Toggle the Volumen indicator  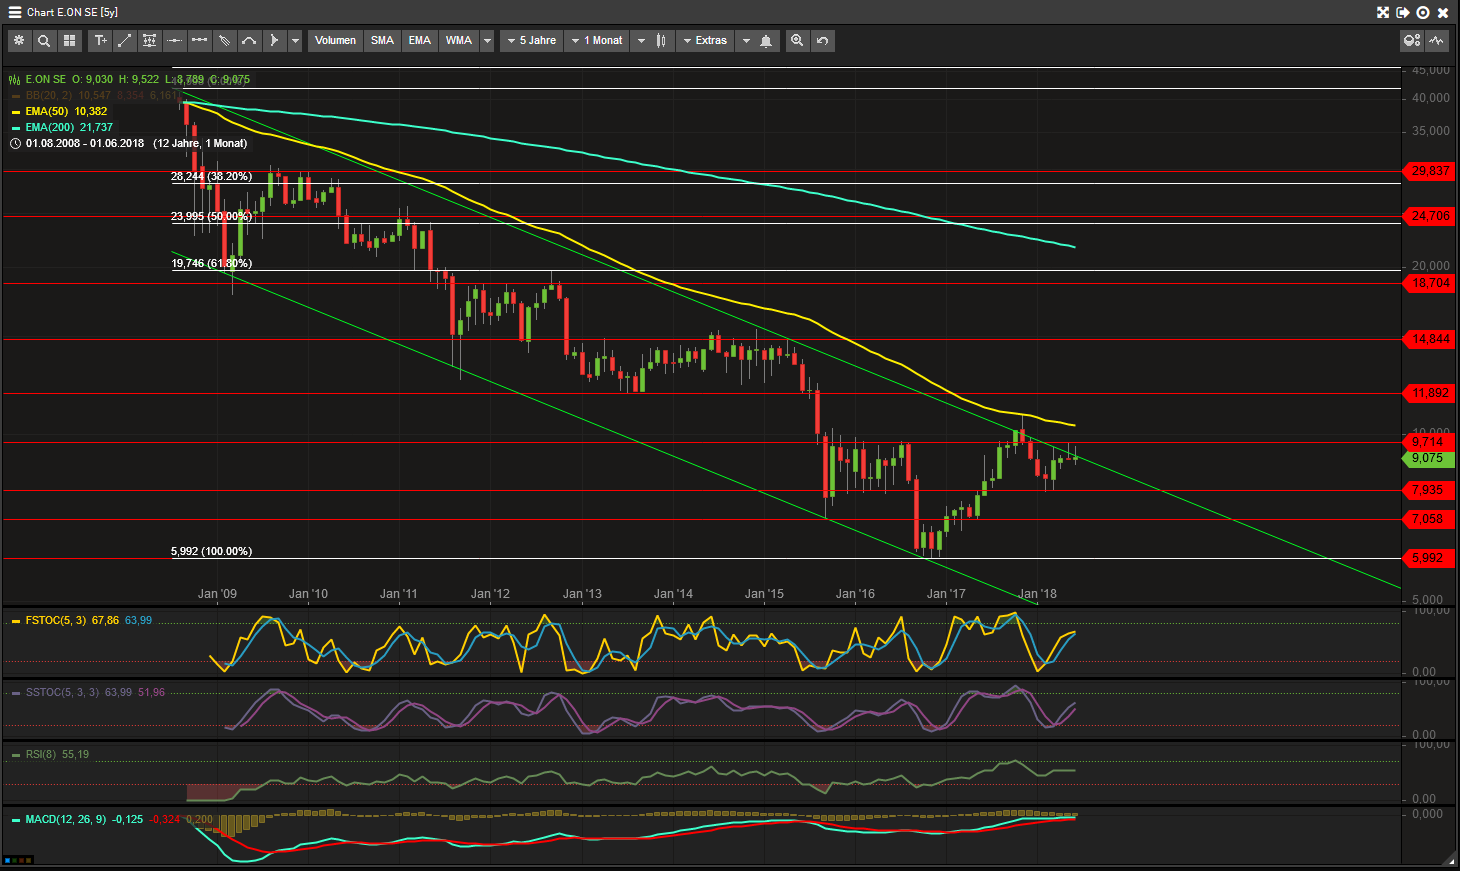(335, 41)
